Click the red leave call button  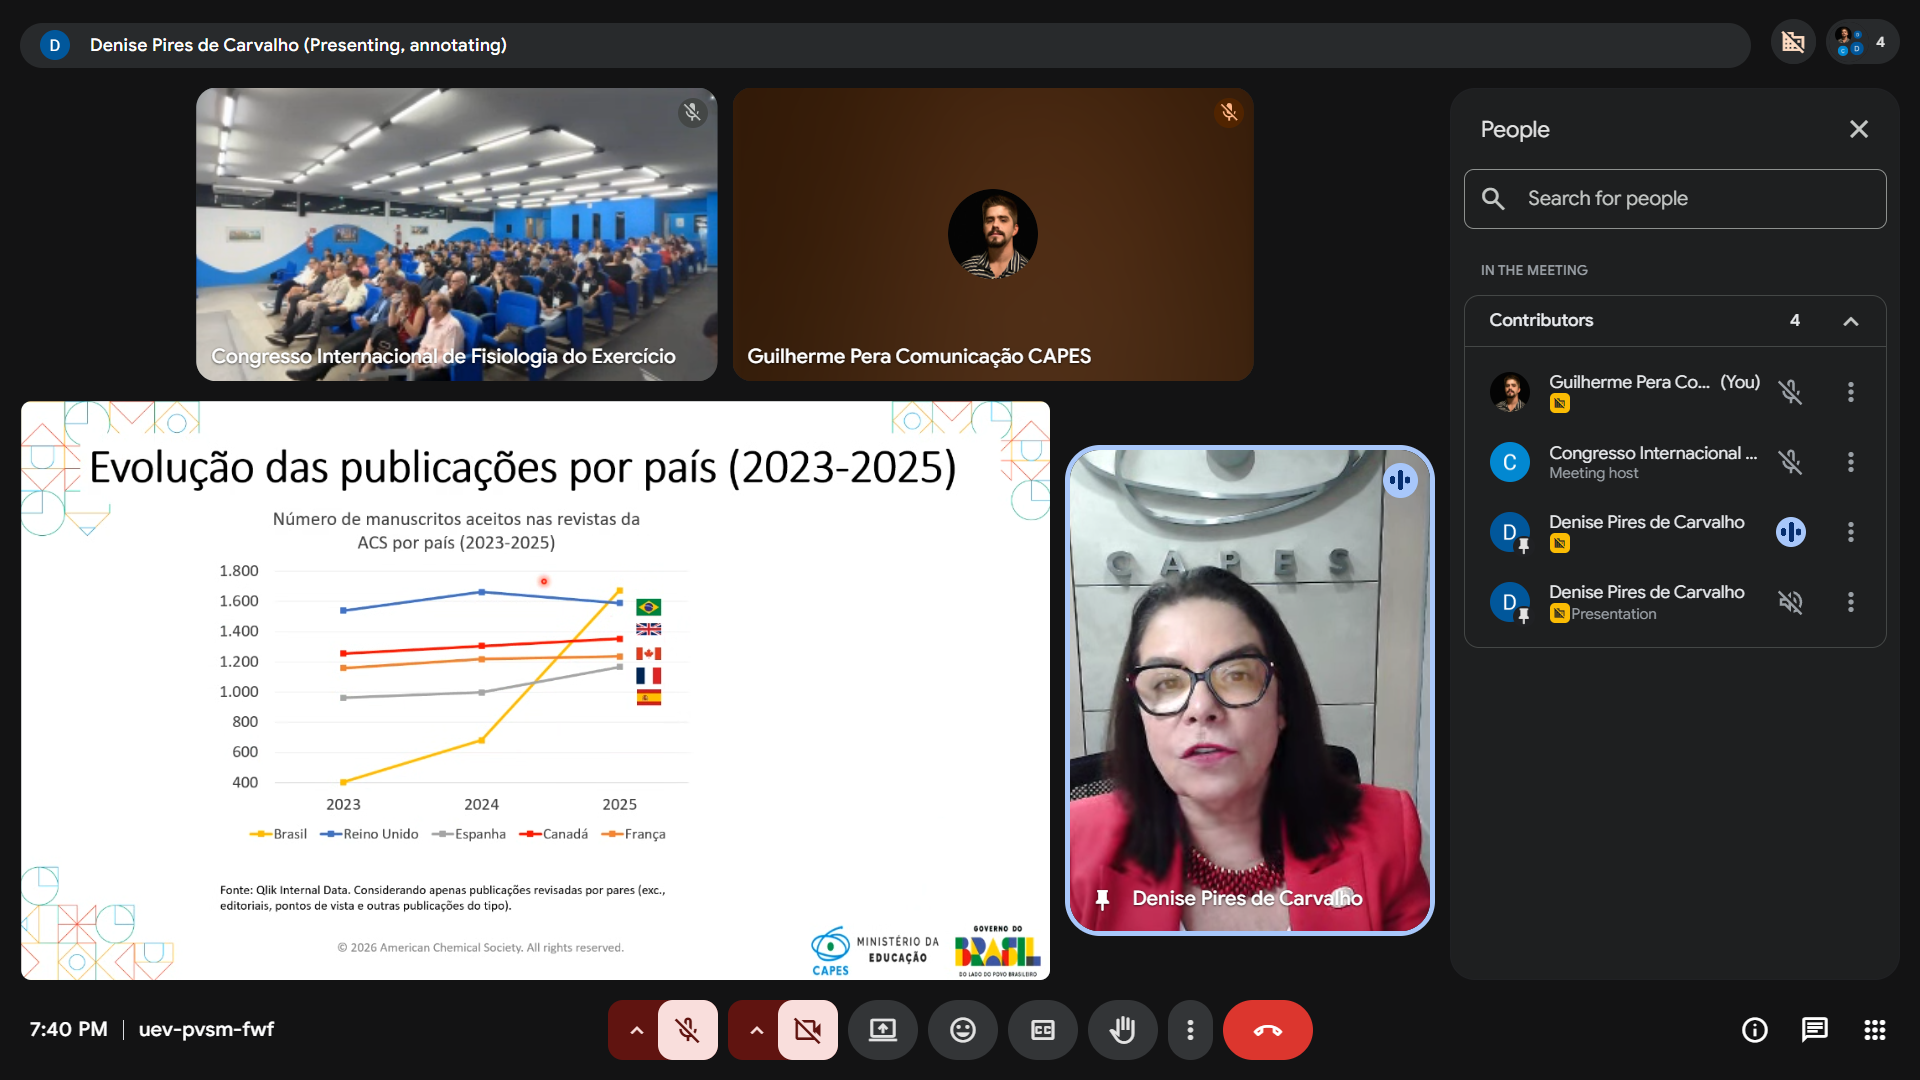1267,1030
